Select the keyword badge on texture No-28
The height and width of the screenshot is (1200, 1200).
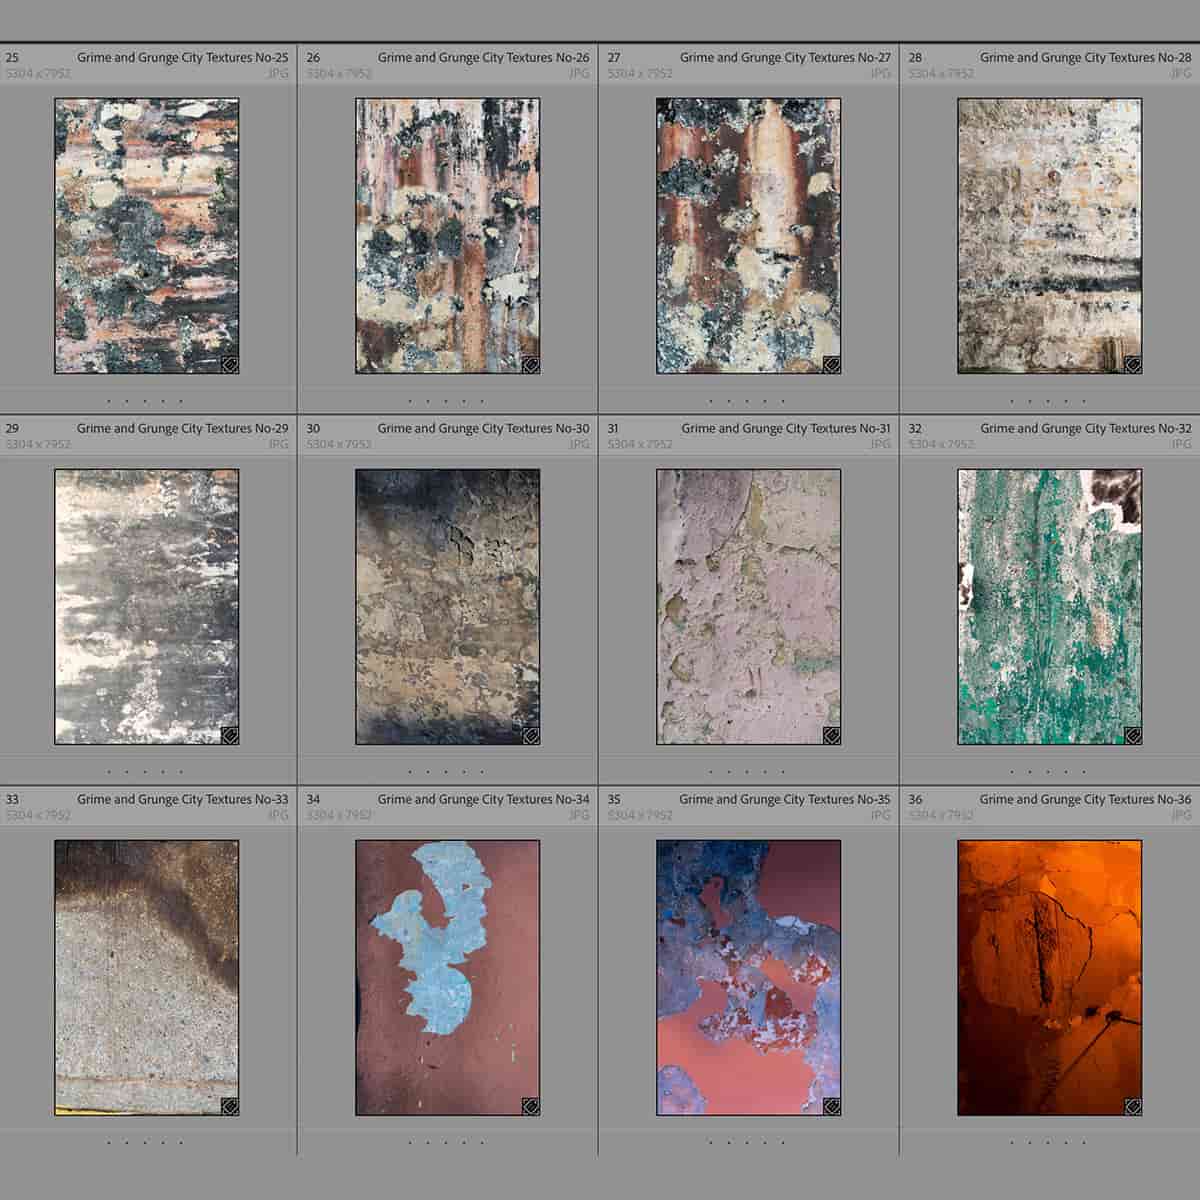[1132, 364]
